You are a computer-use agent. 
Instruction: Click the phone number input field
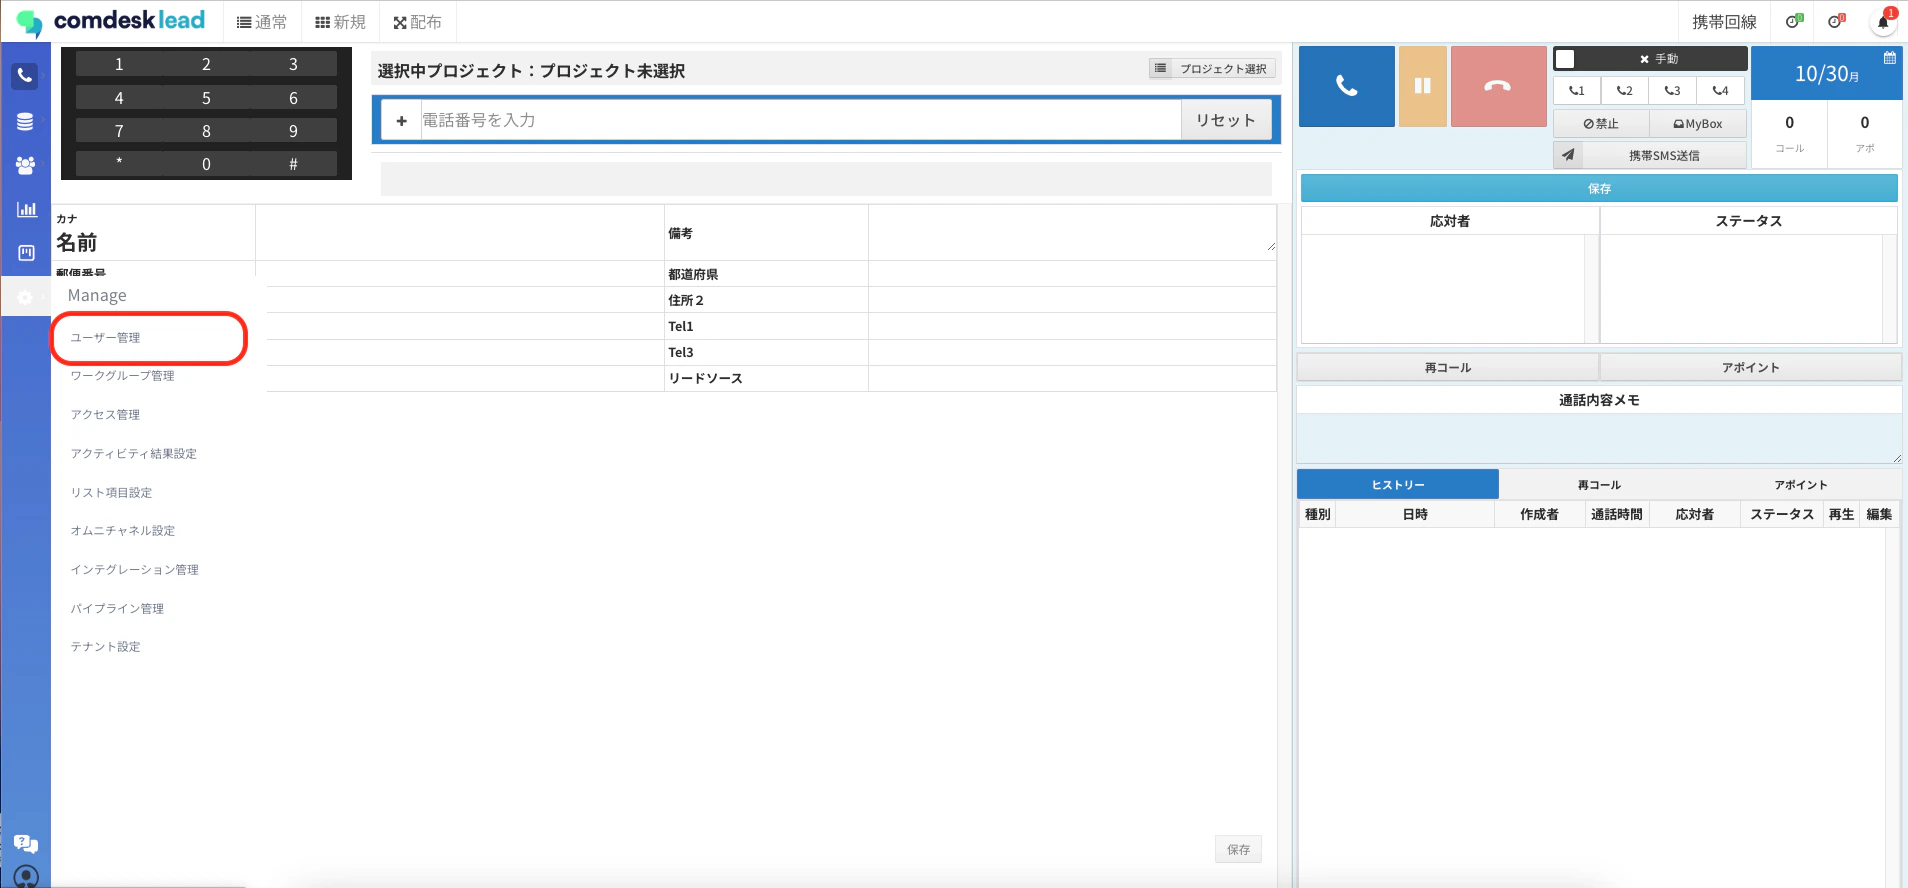801,120
